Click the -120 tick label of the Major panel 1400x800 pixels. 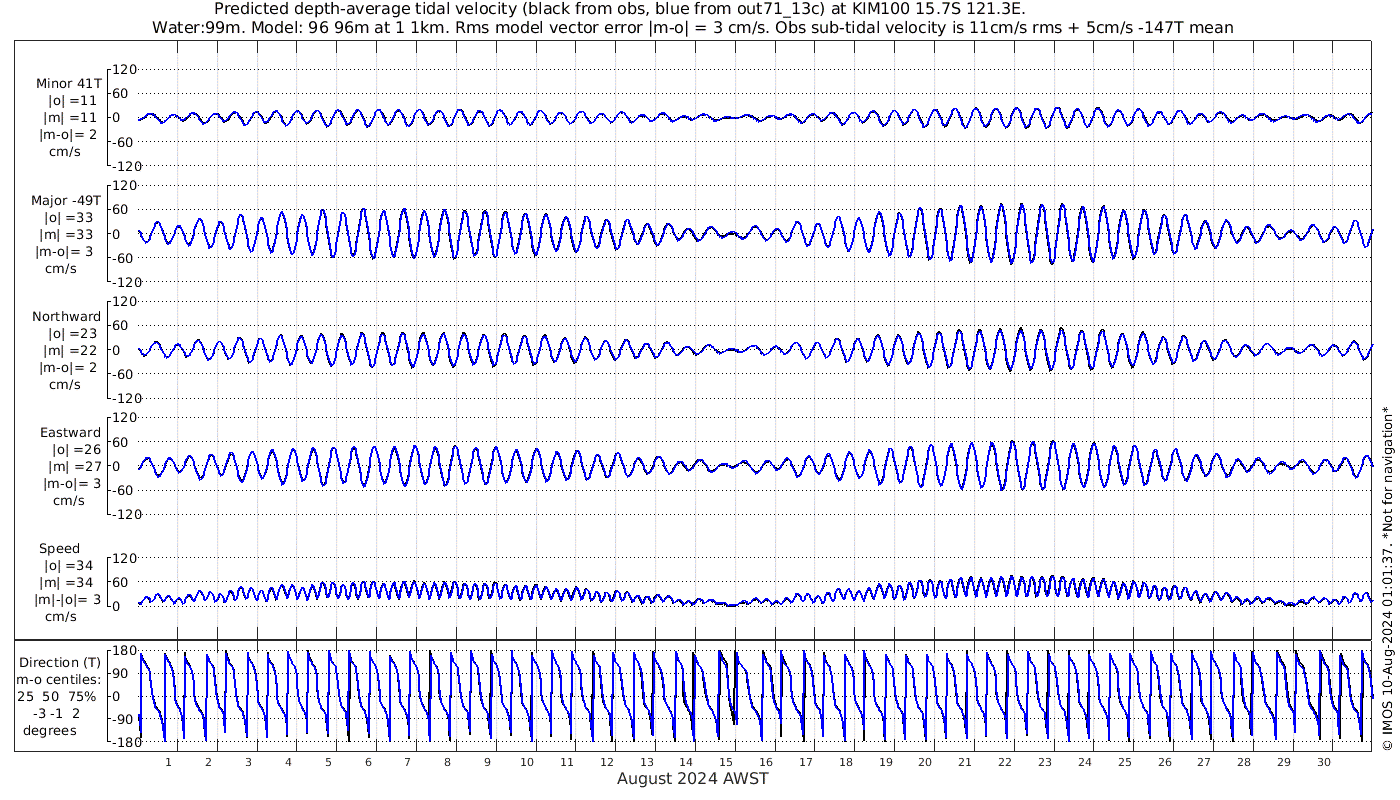pos(121,282)
